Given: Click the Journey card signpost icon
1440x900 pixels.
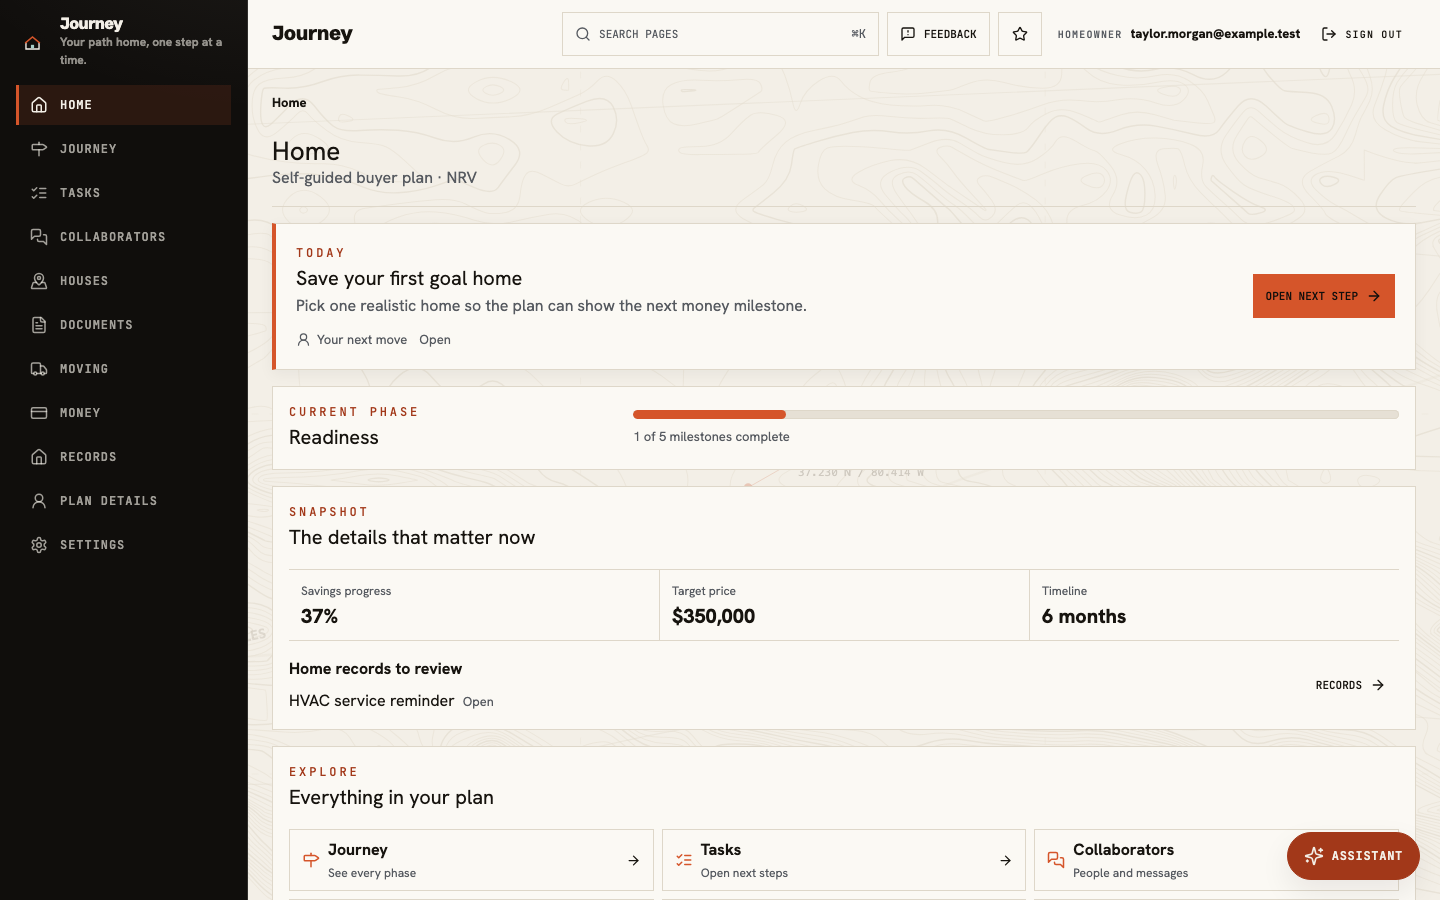Looking at the screenshot, I should (x=311, y=860).
